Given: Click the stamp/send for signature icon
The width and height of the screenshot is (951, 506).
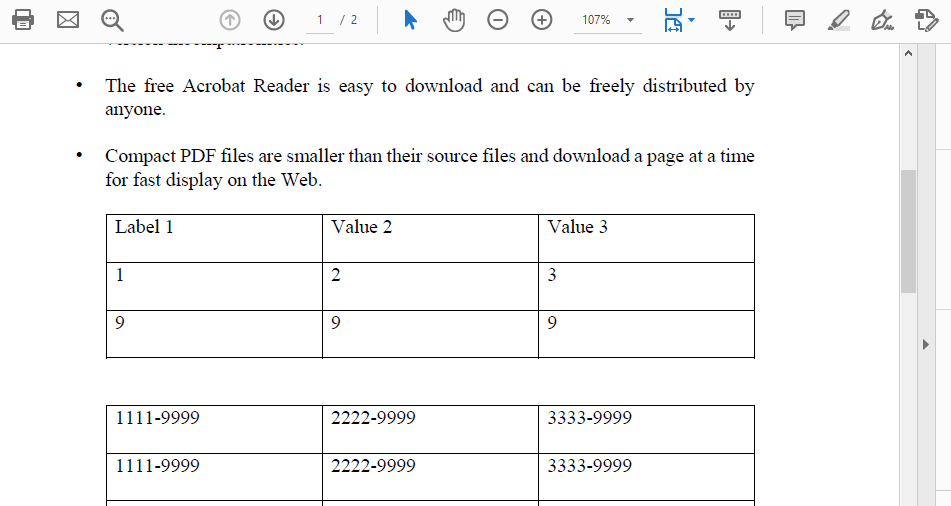Looking at the screenshot, I should [x=926, y=20].
